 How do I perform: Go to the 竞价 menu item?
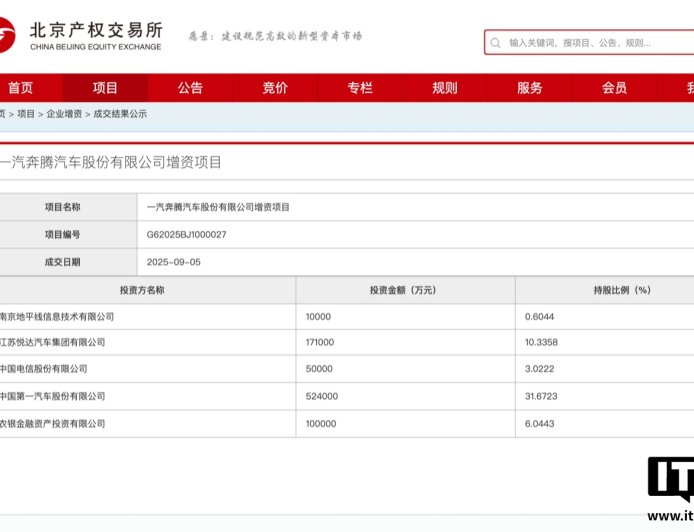[275, 88]
